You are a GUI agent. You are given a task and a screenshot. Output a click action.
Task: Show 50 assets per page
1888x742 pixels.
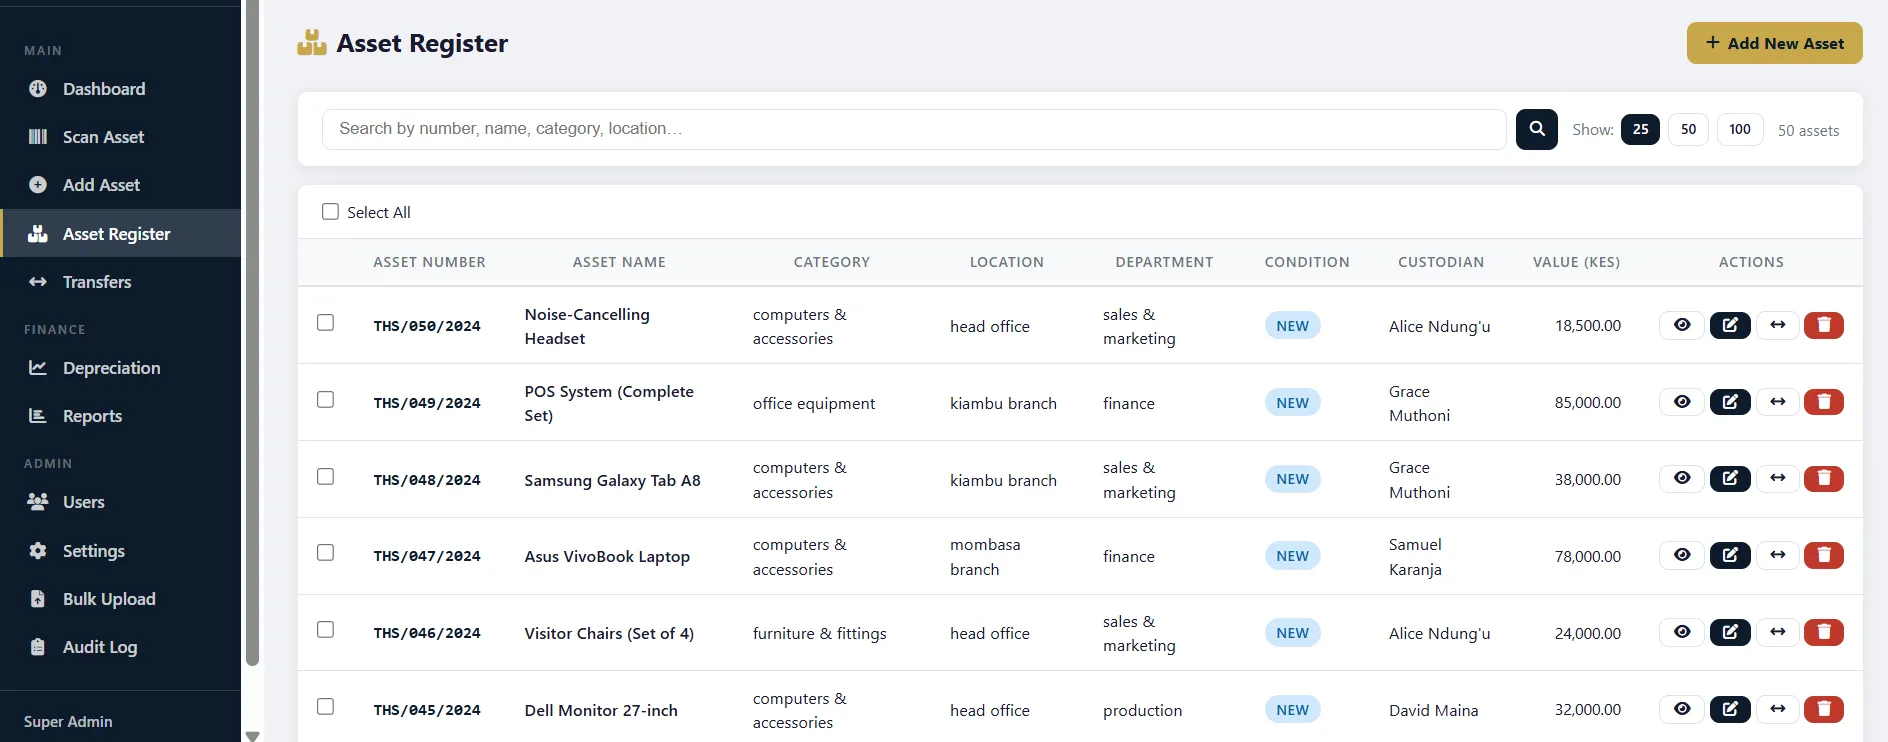pos(1688,129)
